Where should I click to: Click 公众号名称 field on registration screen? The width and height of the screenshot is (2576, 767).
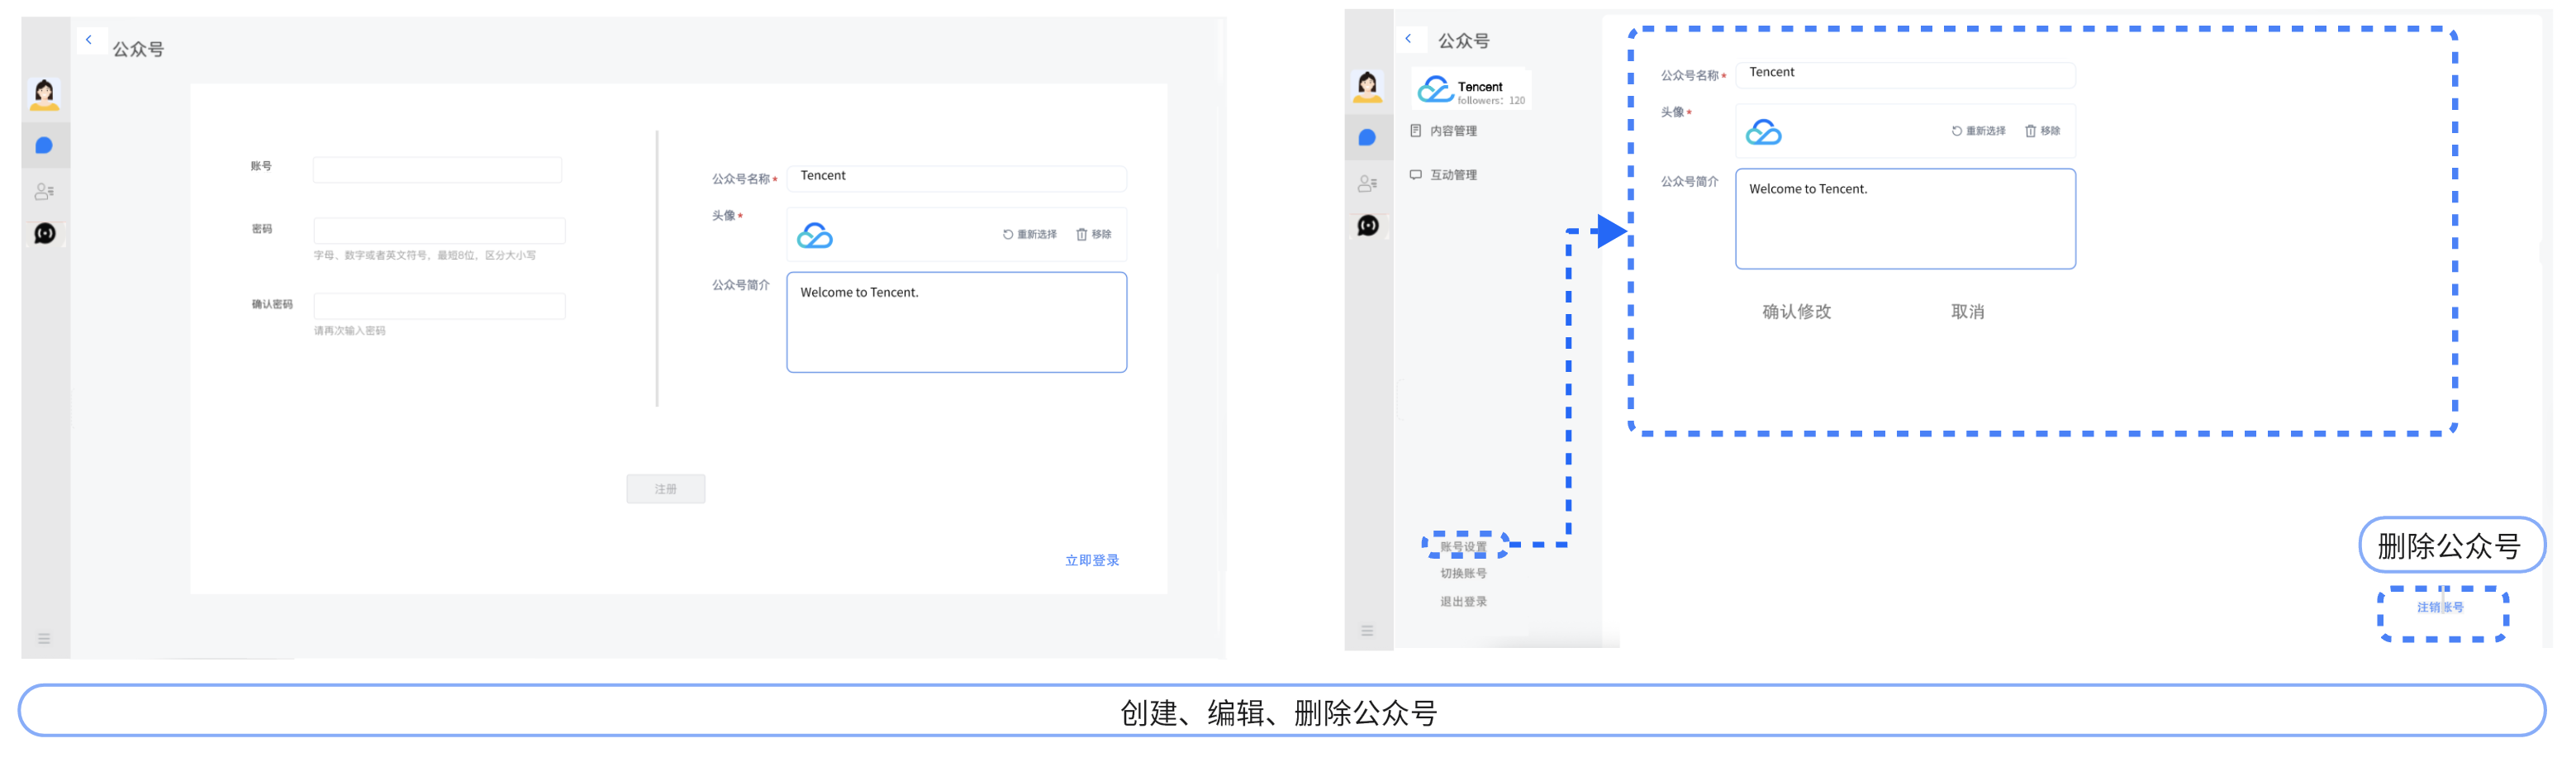(957, 178)
